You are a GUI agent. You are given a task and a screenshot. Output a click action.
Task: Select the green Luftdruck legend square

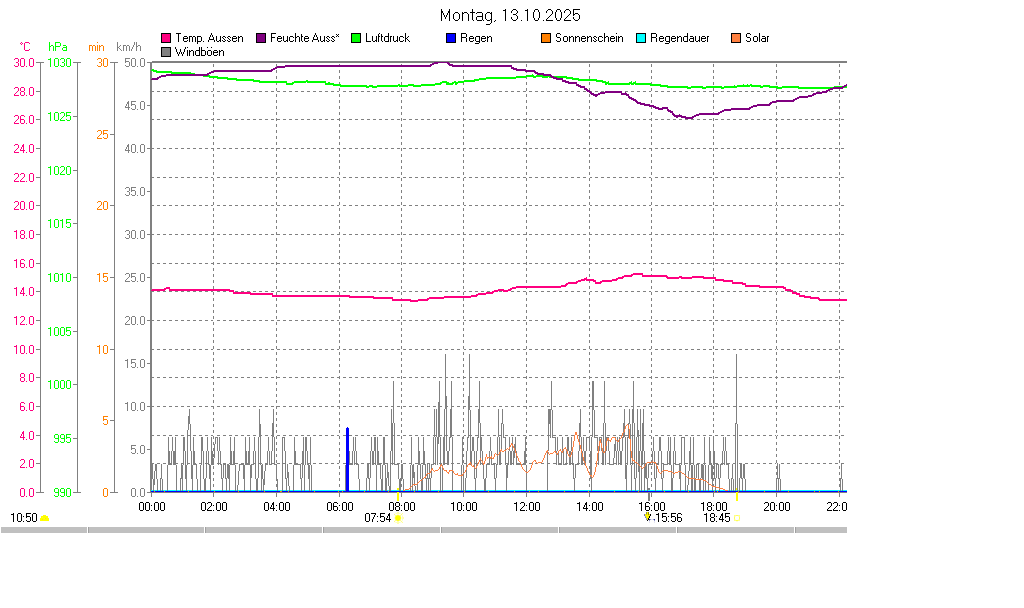click(356, 38)
